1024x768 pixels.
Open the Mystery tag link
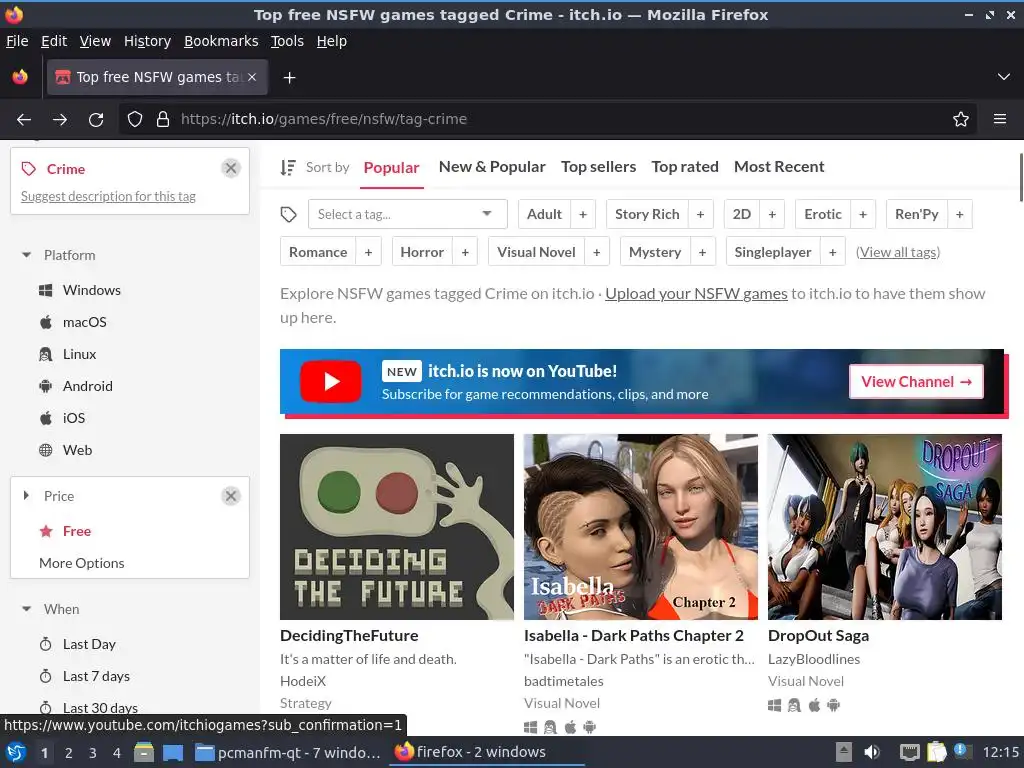tap(655, 252)
